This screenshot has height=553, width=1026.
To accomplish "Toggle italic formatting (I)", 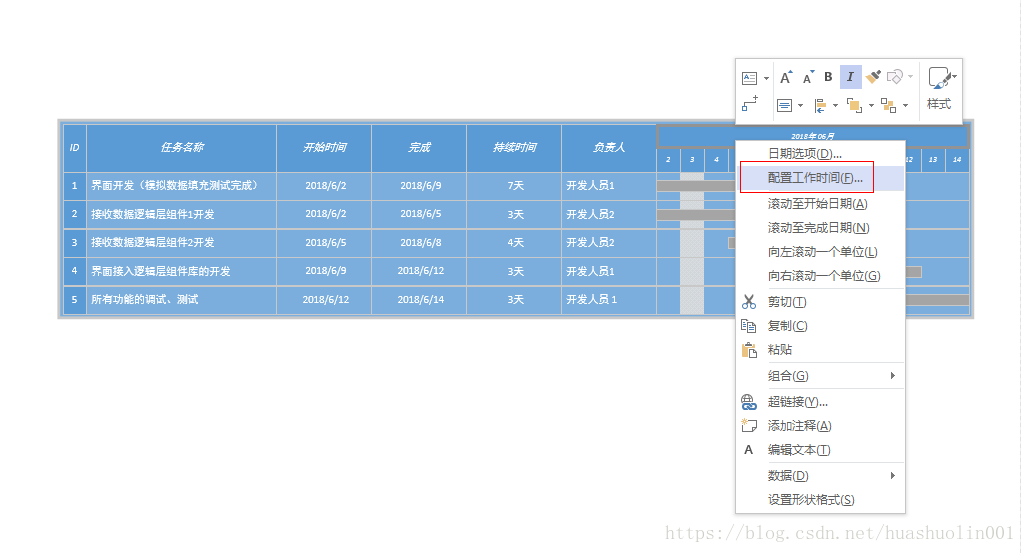I will (850, 77).
